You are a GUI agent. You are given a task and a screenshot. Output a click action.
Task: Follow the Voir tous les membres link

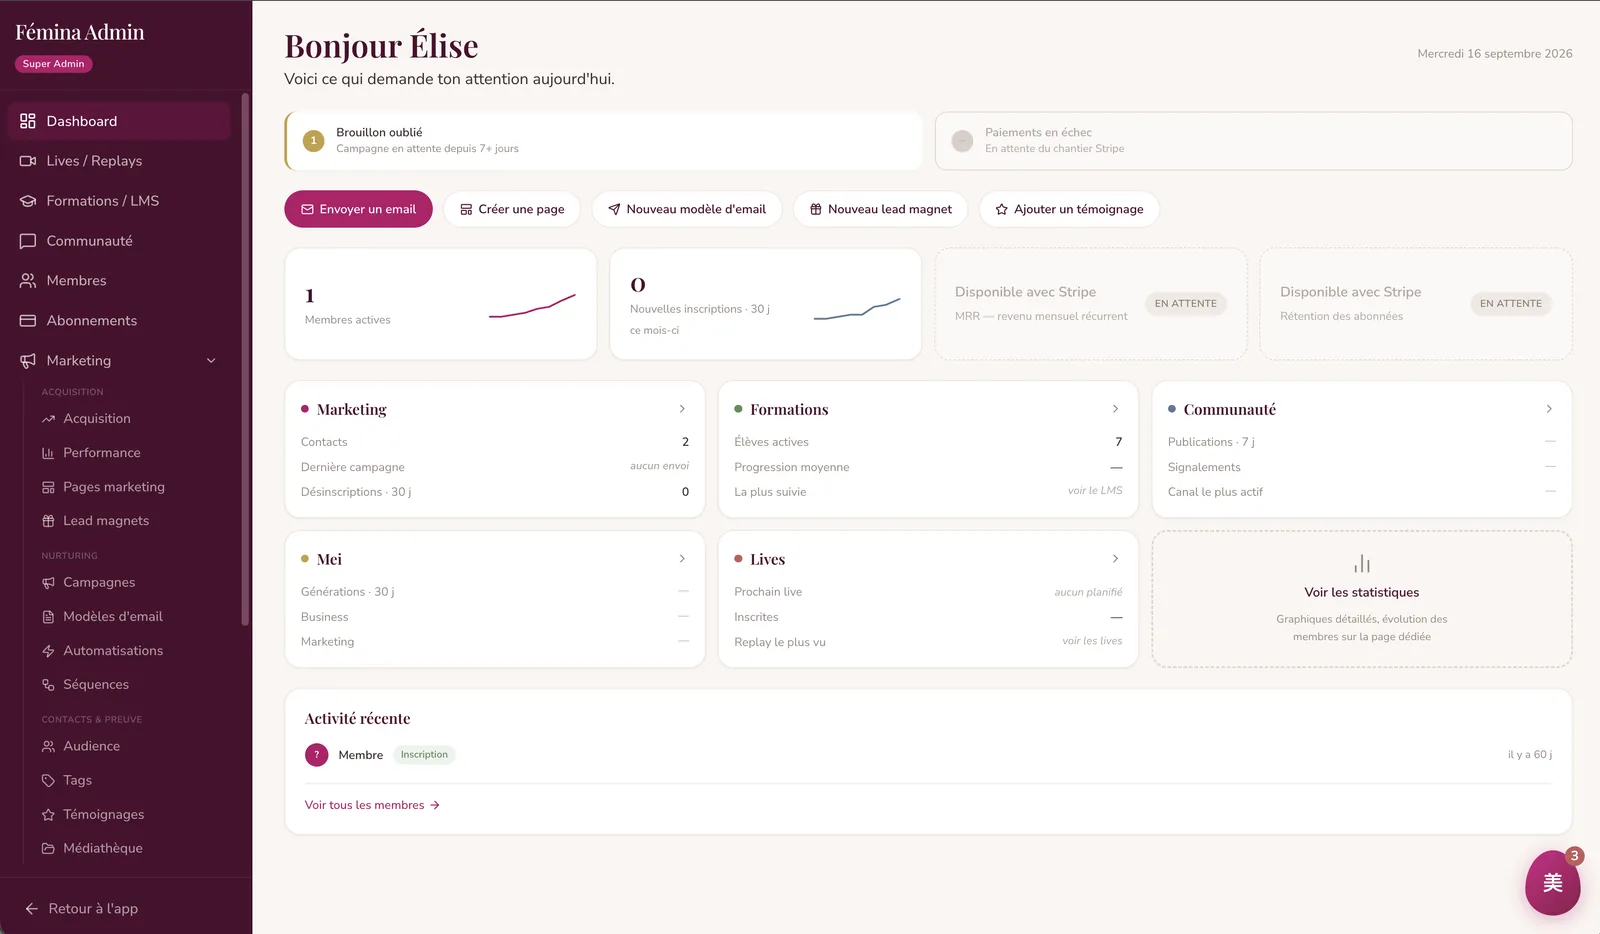372,805
